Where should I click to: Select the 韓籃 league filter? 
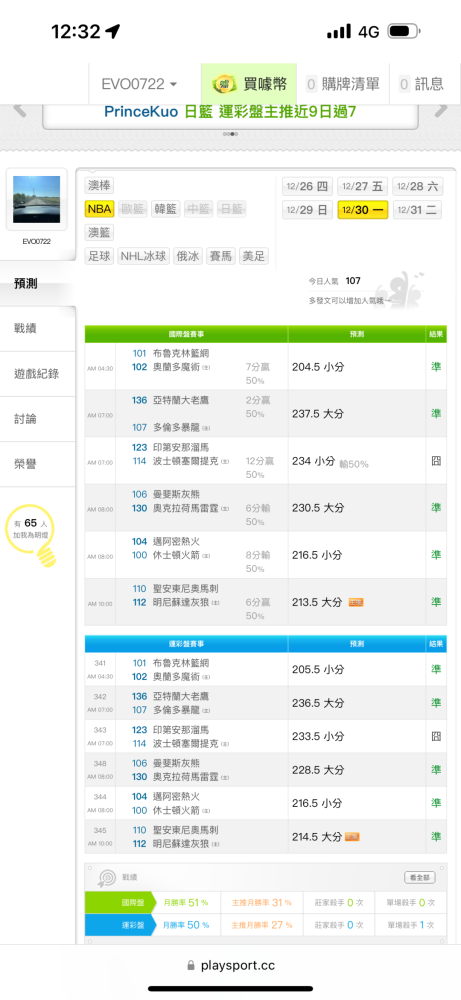pos(166,209)
